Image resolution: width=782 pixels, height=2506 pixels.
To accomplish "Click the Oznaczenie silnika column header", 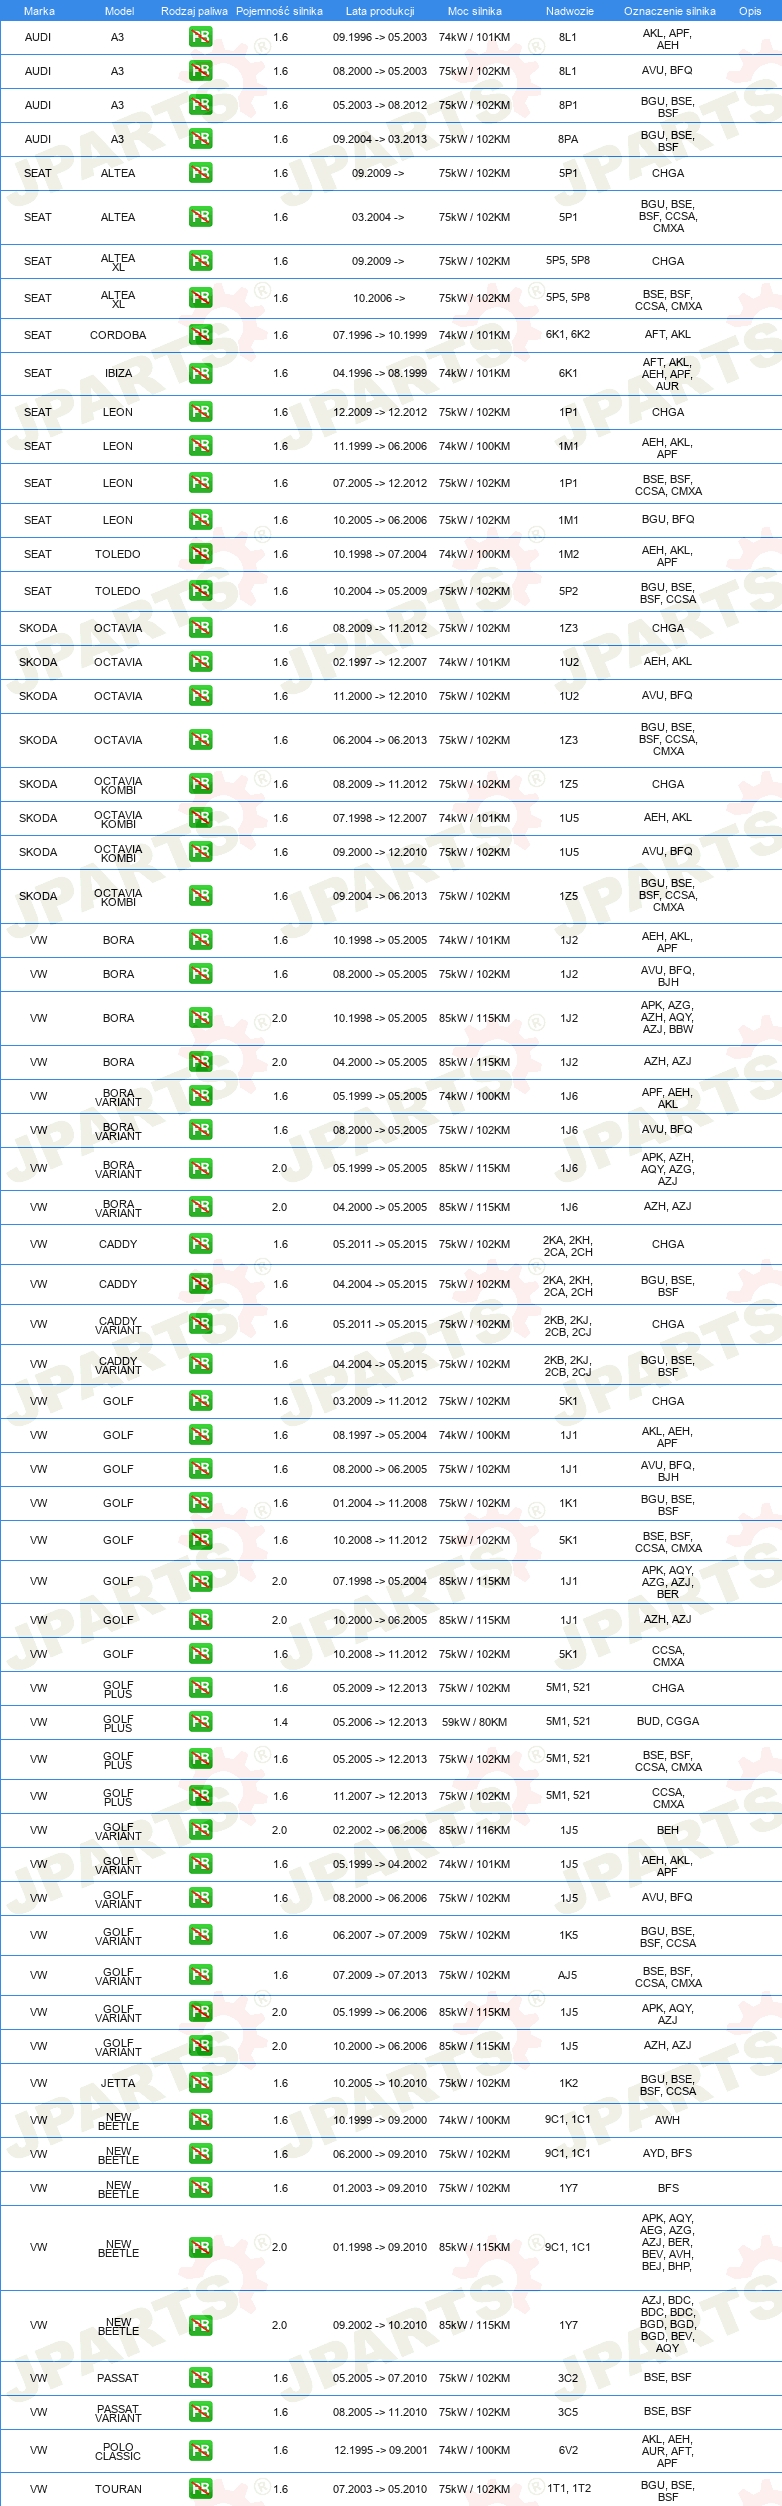I will (x=670, y=11).
